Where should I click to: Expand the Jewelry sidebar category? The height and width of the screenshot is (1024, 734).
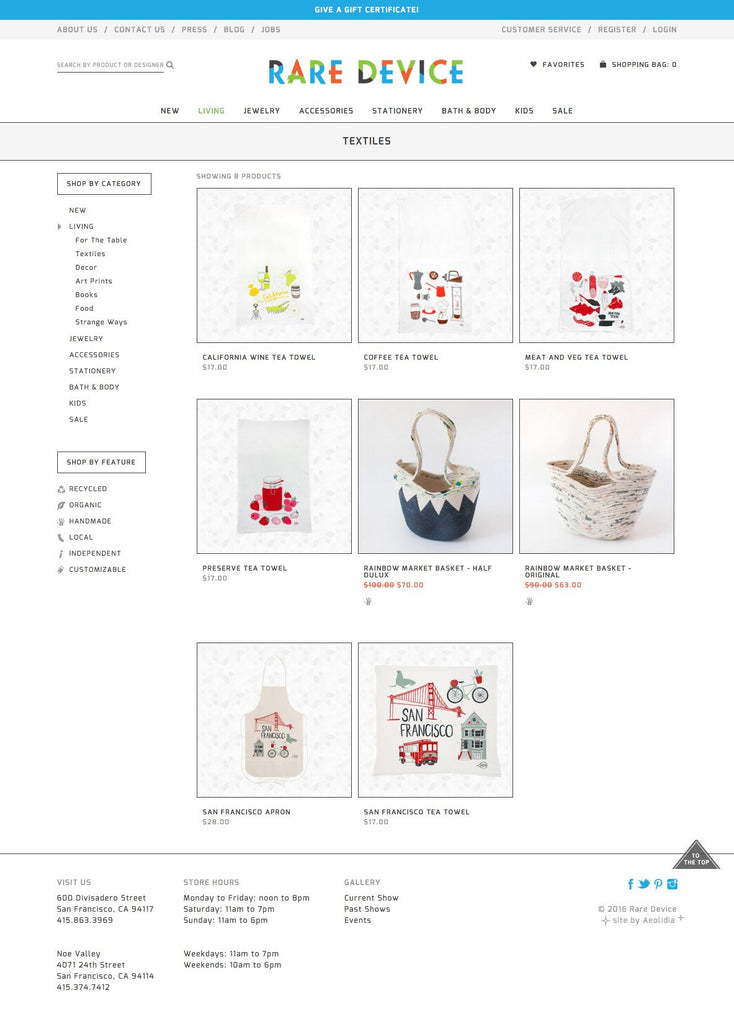[x=86, y=339]
